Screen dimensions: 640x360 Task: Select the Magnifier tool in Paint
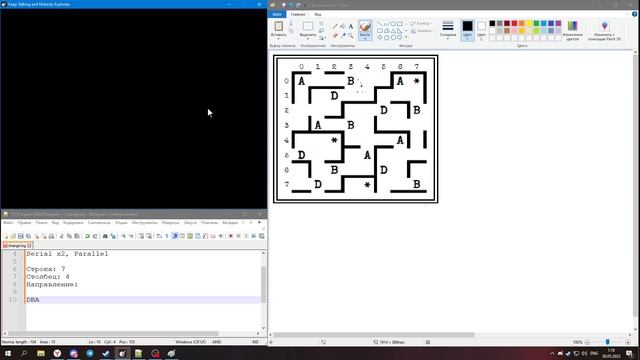(351, 36)
